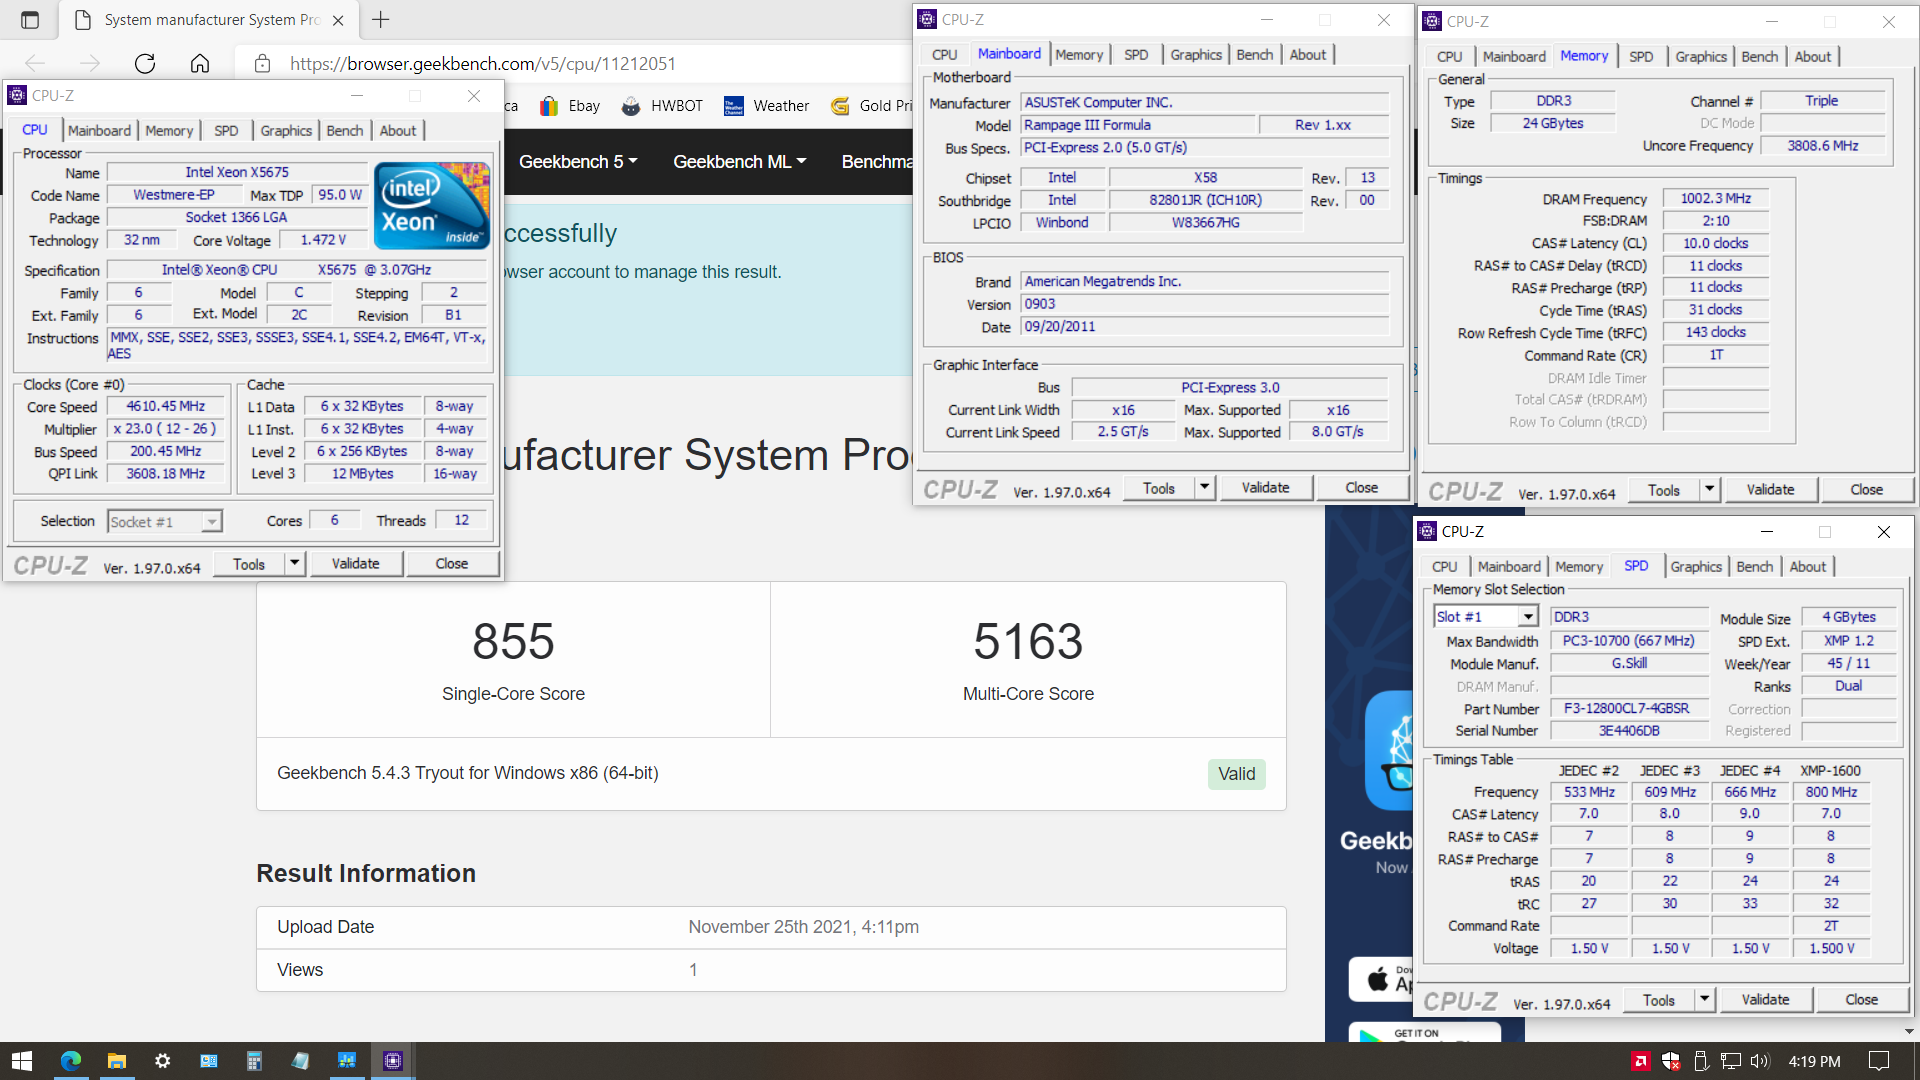Open Windows Security tray icon
The image size is (1920, 1080).
coord(1671,1061)
